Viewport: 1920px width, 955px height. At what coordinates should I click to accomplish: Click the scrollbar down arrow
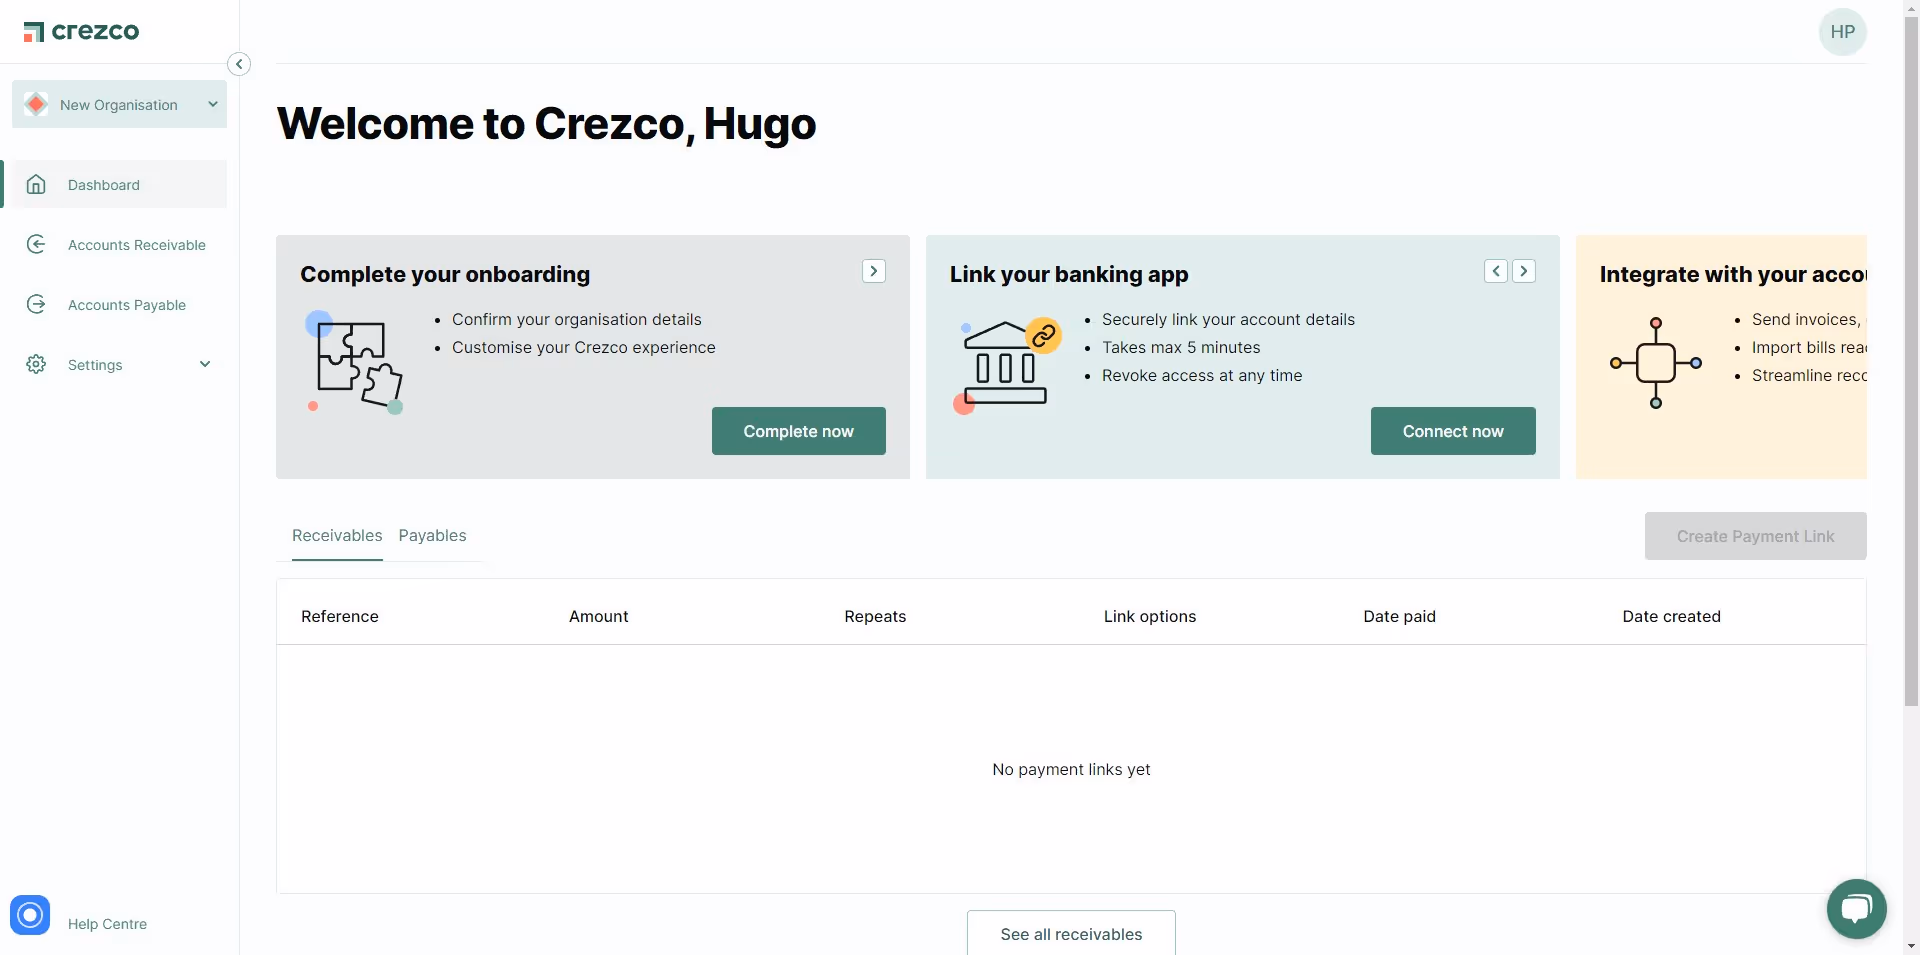coord(1911,946)
